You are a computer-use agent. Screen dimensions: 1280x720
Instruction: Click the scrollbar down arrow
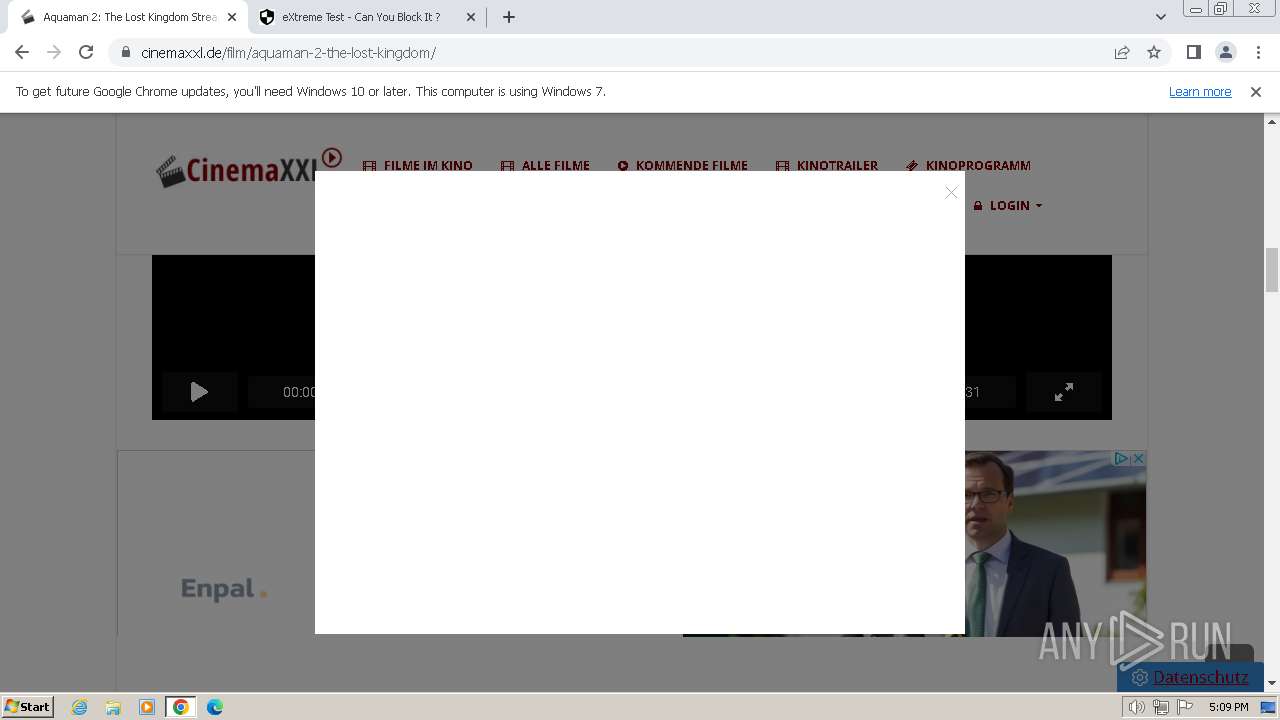point(1272,683)
